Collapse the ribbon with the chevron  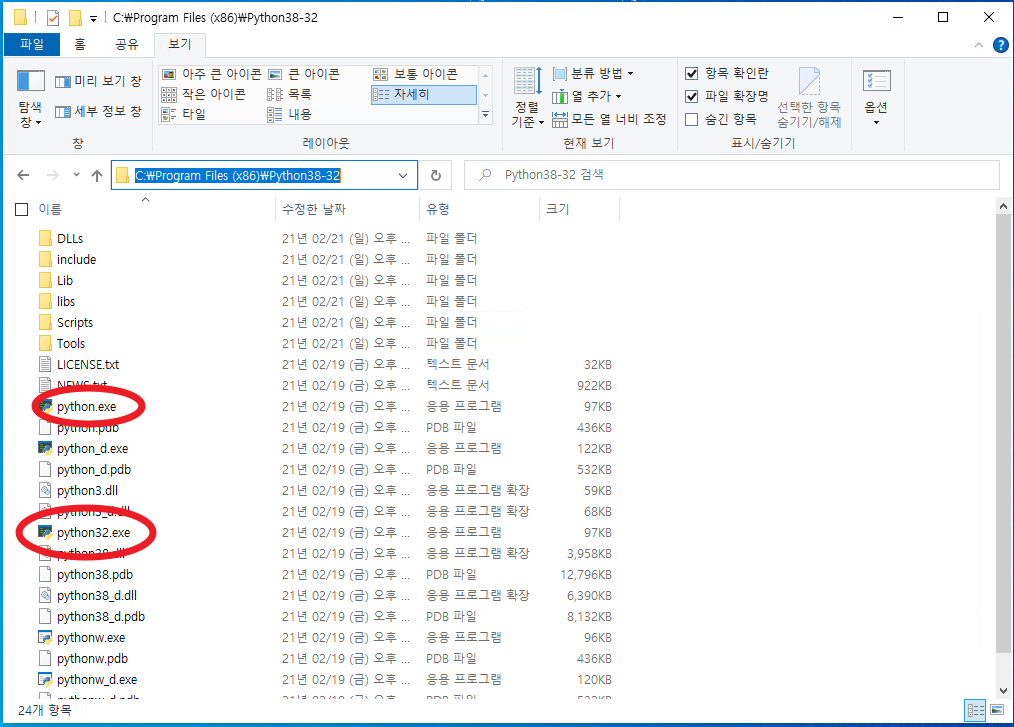[x=978, y=45]
